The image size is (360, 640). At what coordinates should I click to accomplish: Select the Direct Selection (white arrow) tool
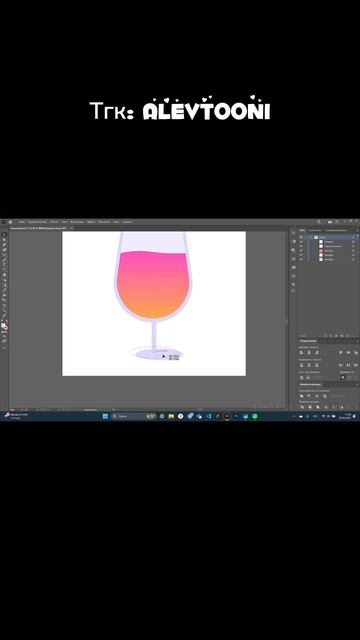(x=4, y=240)
